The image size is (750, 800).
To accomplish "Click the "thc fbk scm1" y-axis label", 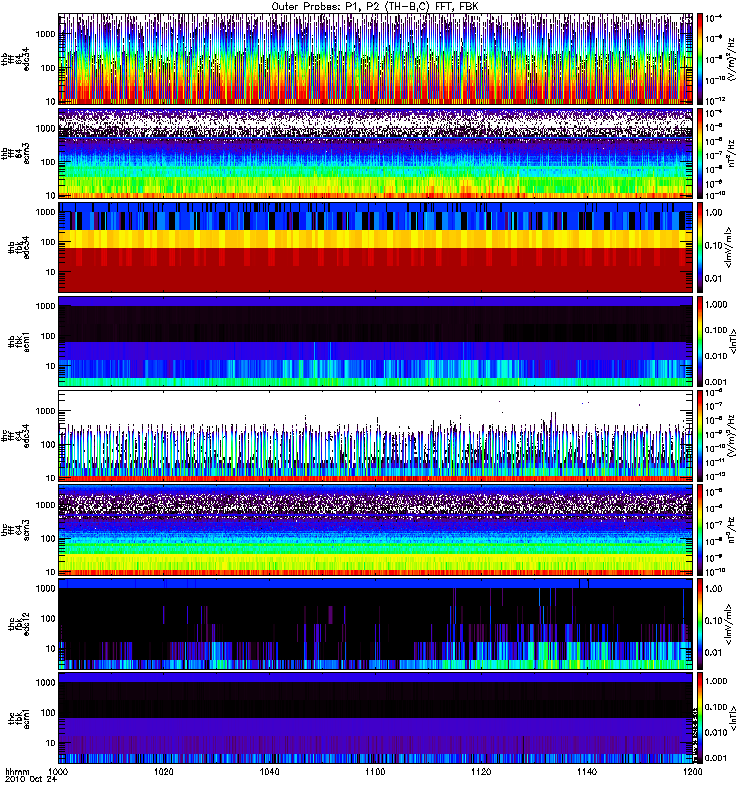I will [19, 718].
